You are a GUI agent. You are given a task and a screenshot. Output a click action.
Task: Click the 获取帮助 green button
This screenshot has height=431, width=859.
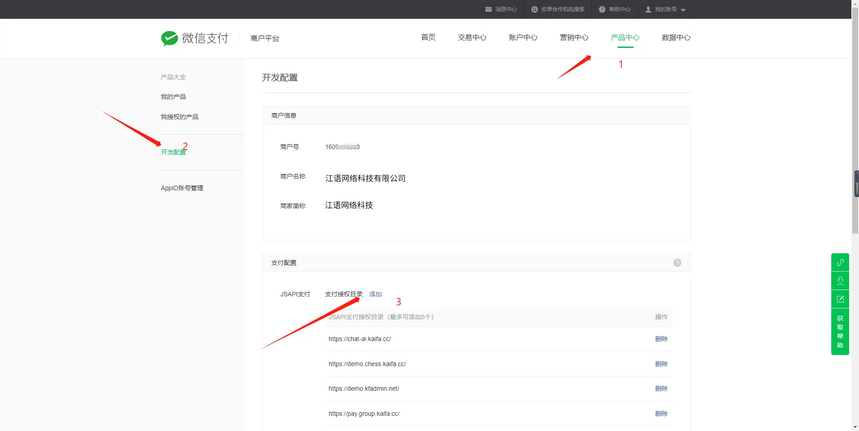(x=840, y=331)
